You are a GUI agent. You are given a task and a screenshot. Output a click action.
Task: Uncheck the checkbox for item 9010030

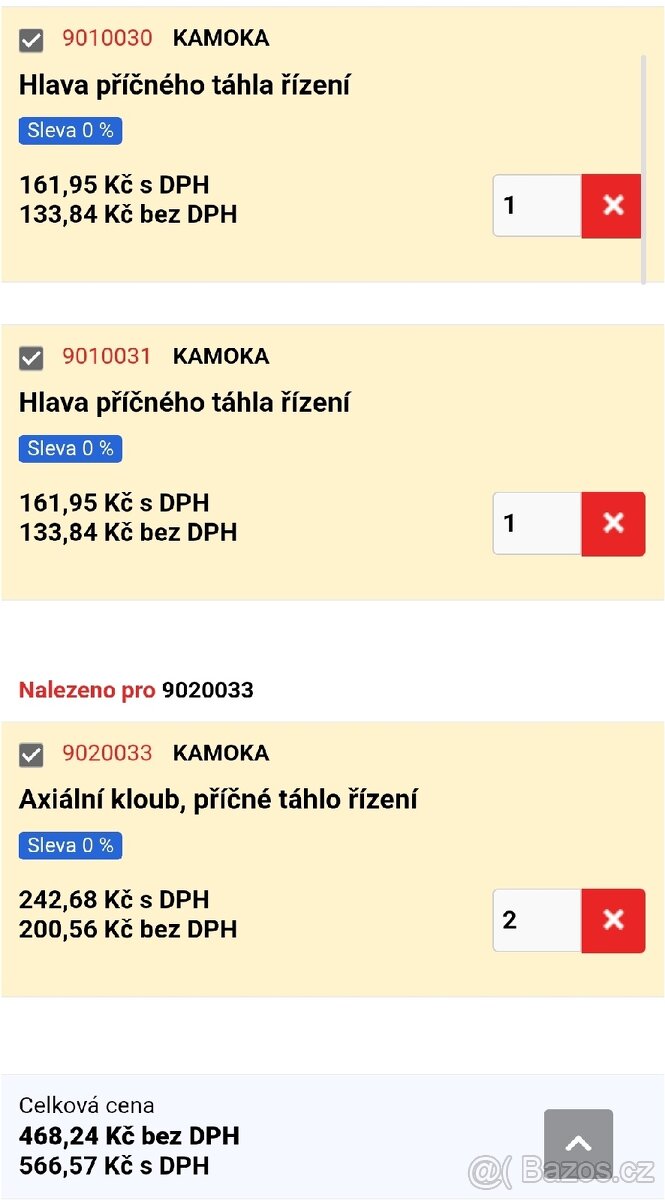[x=31, y=41]
